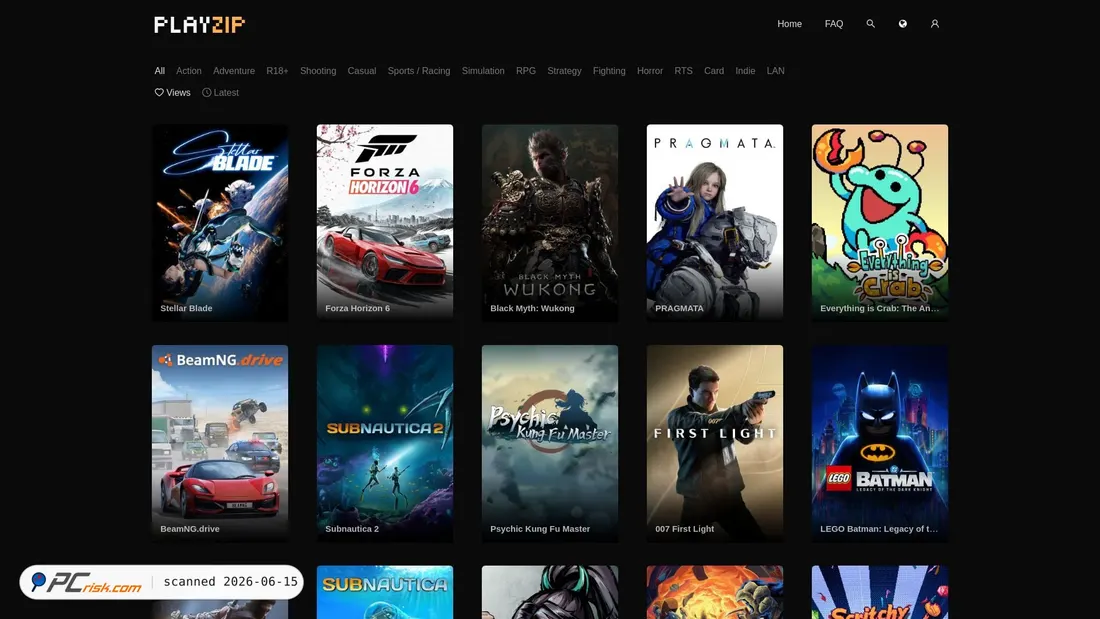Sort games by Latest
The height and width of the screenshot is (619, 1100).
pos(220,93)
